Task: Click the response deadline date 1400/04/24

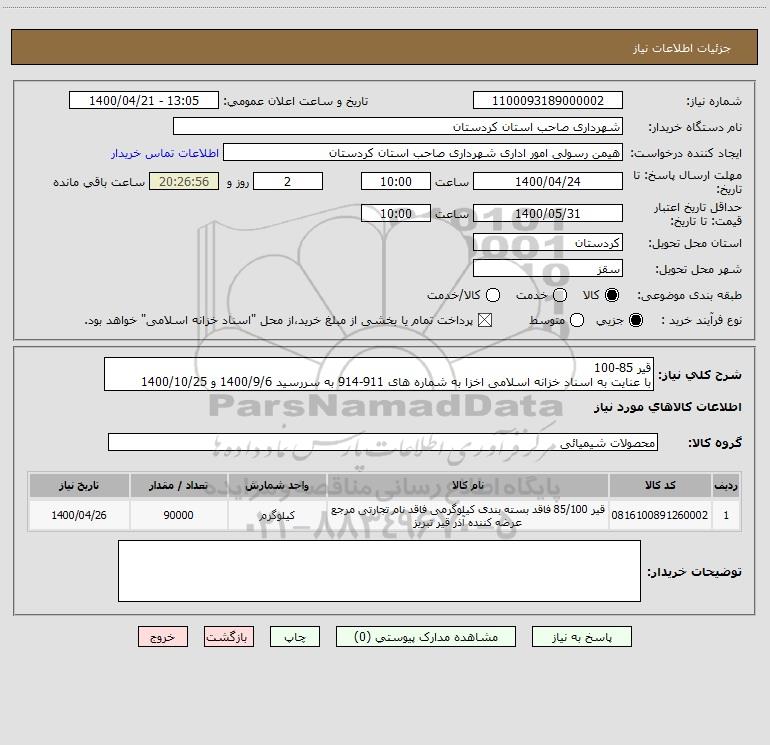Action: click(x=548, y=181)
